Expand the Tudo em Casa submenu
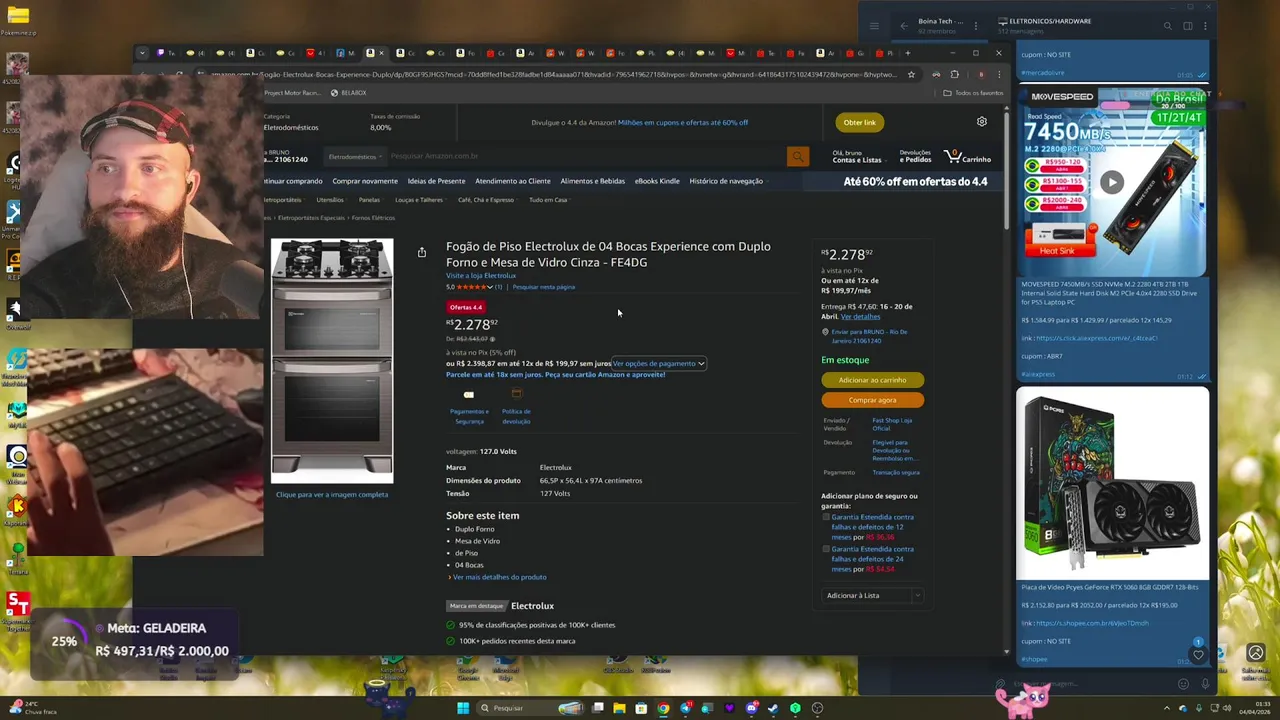 tap(548, 199)
